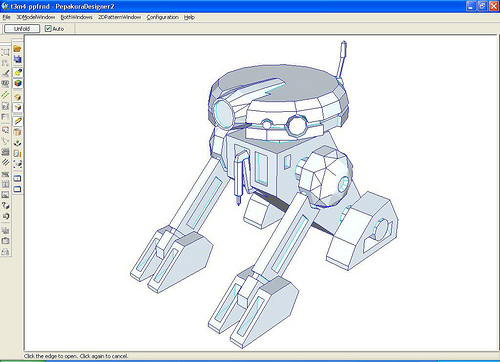This screenshot has width=500, height=362.
Task: Open the File menu
Action: click(x=6, y=17)
